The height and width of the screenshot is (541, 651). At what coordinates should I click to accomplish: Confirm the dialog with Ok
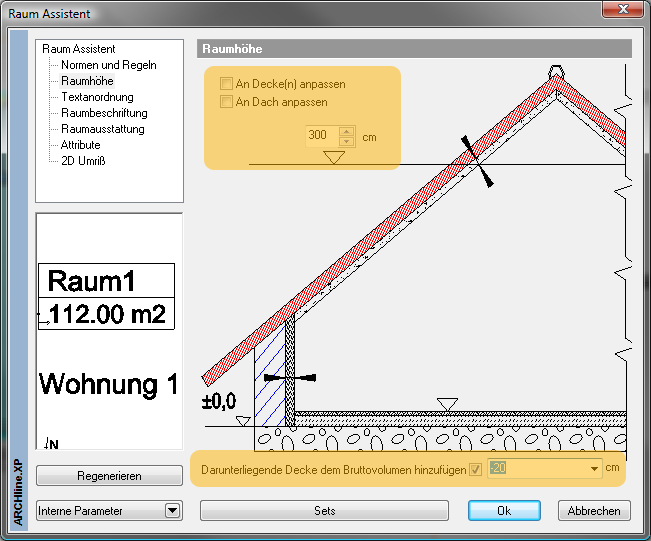pos(504,510)
